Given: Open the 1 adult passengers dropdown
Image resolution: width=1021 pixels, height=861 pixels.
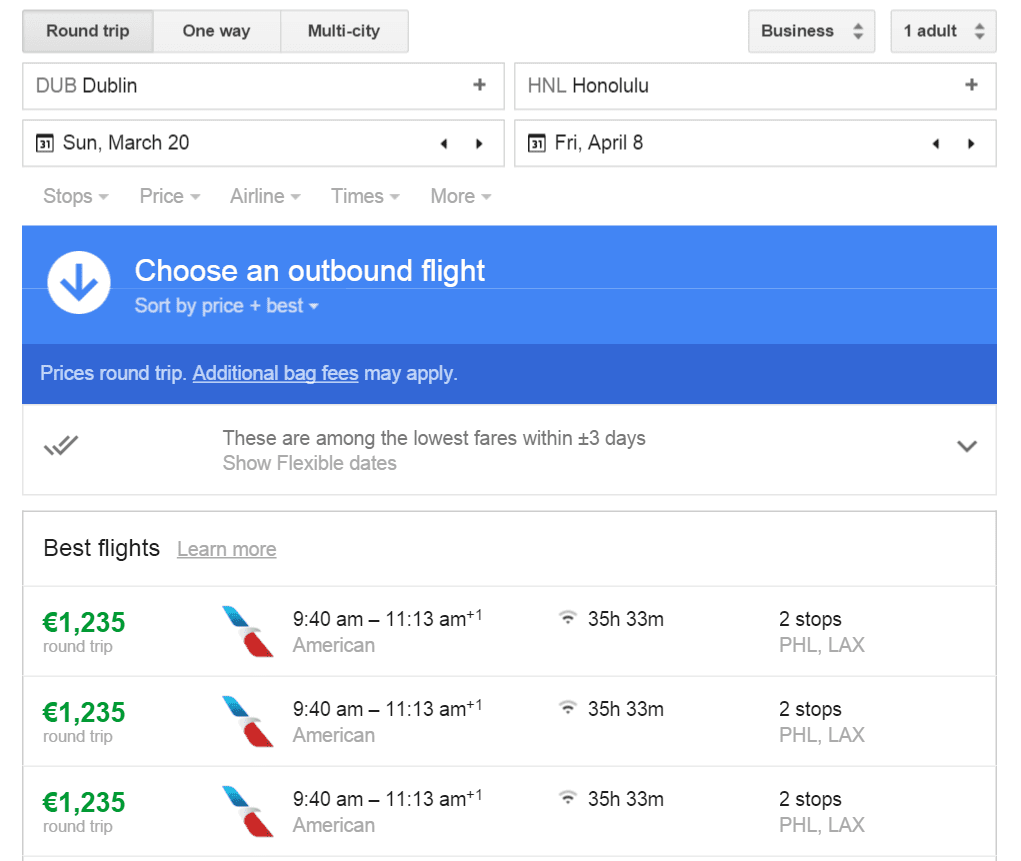Looking at the screenshot, I should (x=943, y=31).
